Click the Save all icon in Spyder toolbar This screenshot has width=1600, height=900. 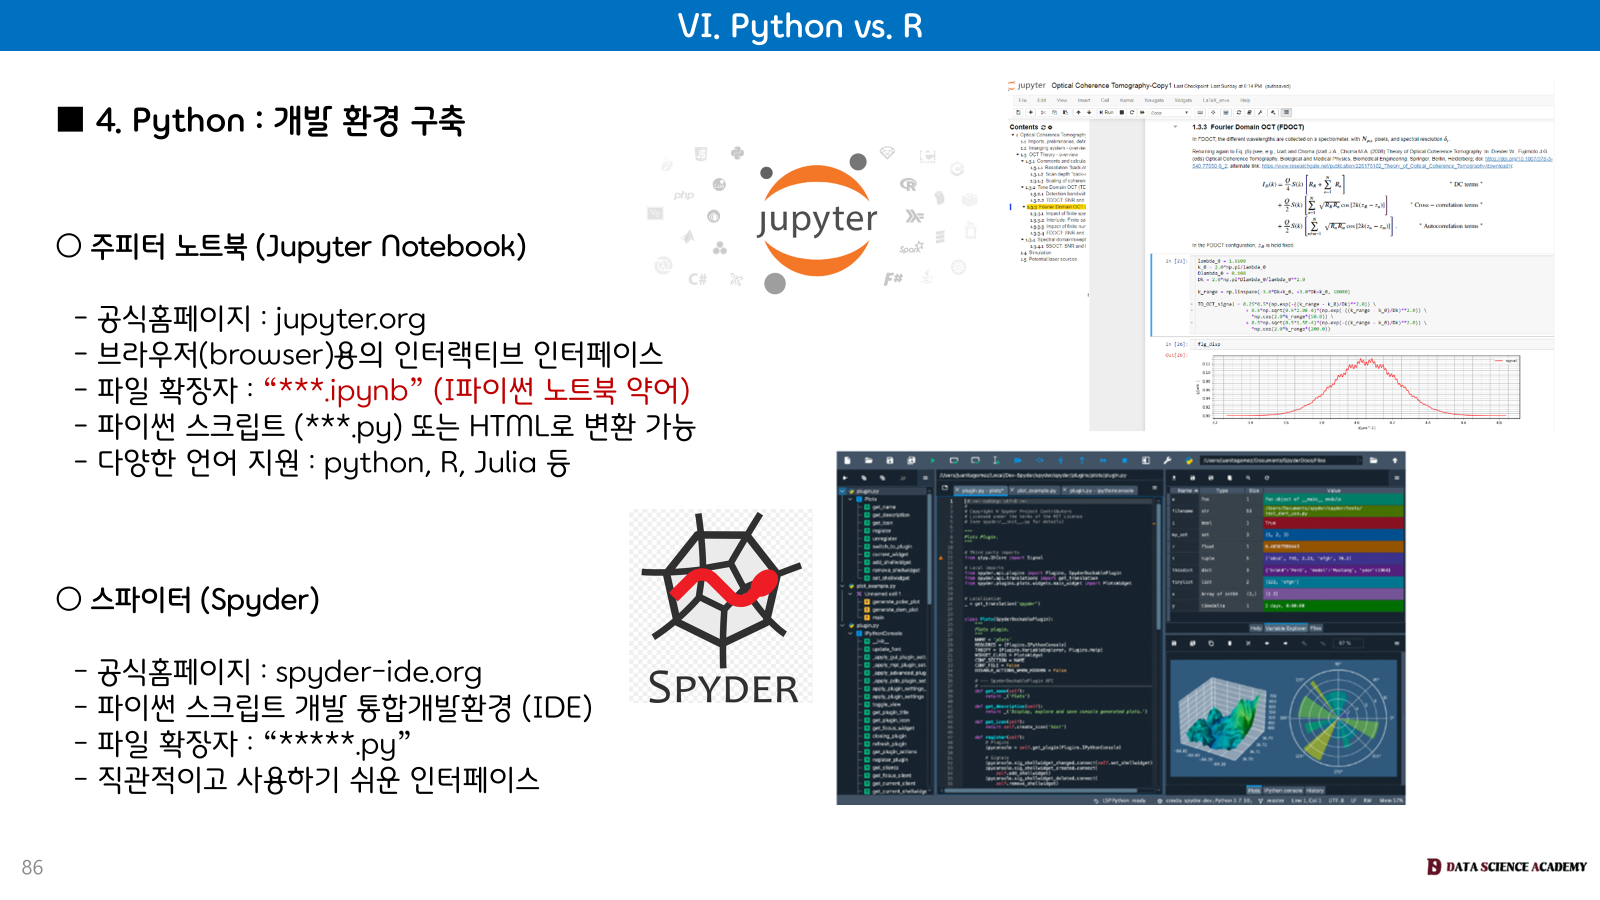[911, 460]
